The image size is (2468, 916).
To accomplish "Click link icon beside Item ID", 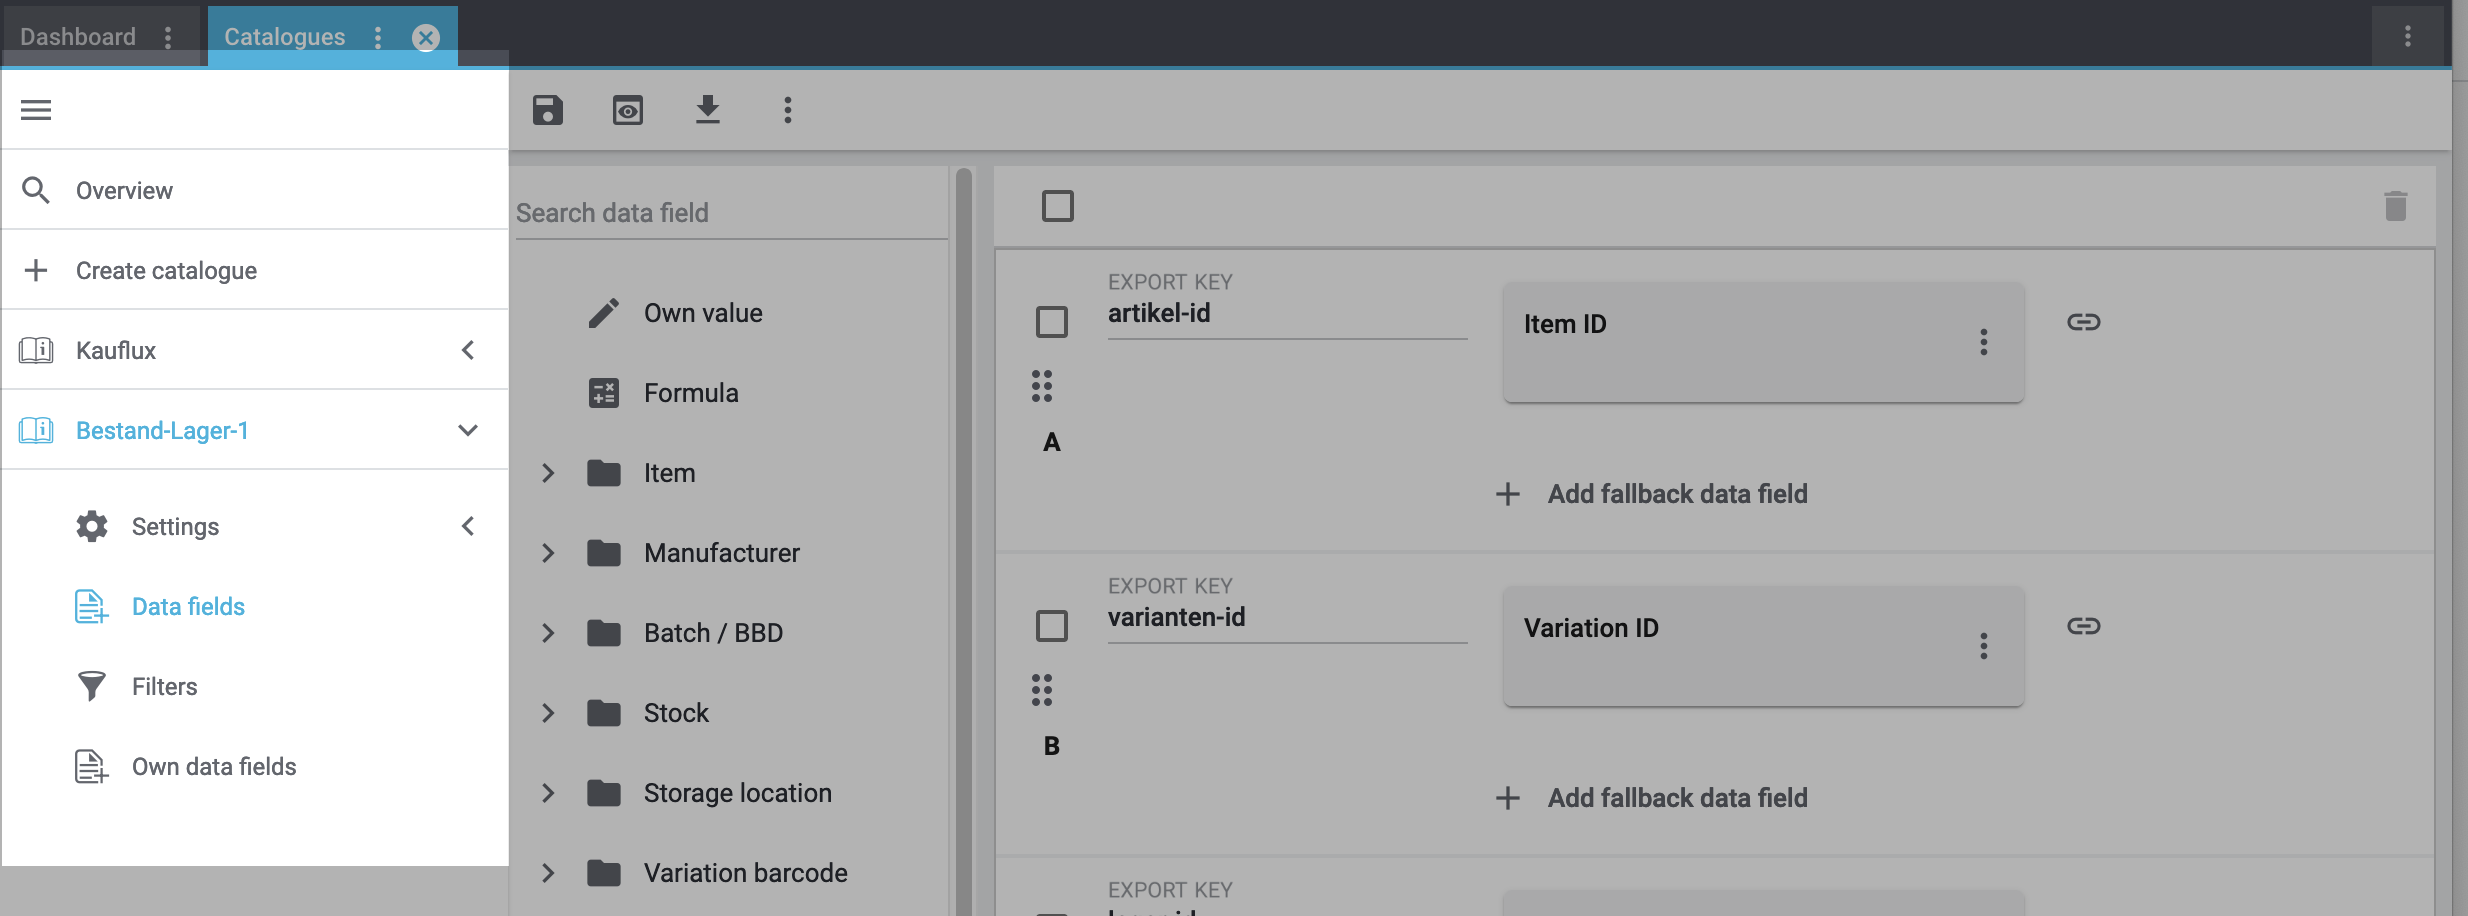I will (2083, 322).
